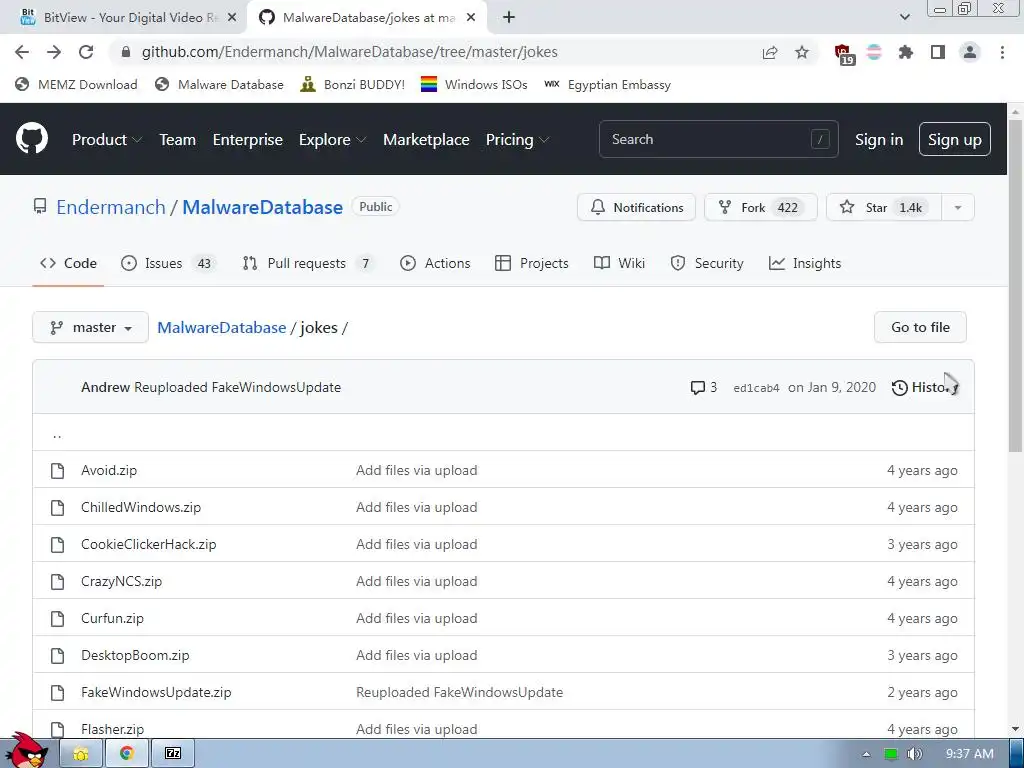Open File Explorer from the taskbar

coord(81,754)
